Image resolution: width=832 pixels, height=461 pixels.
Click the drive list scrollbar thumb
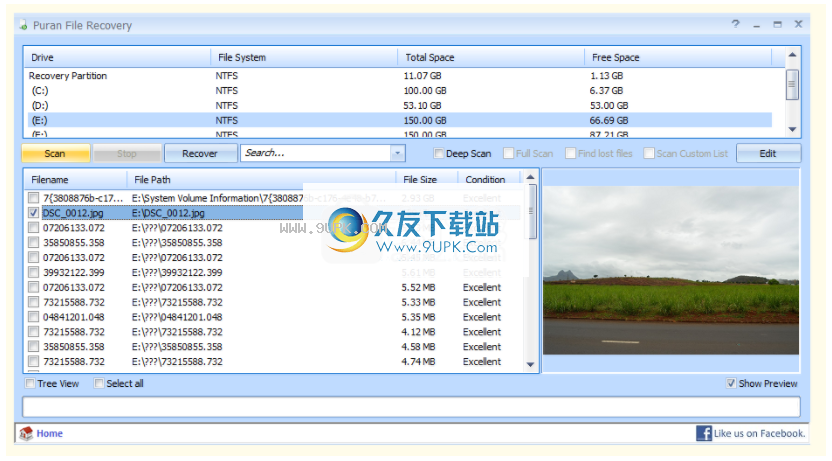792,84
